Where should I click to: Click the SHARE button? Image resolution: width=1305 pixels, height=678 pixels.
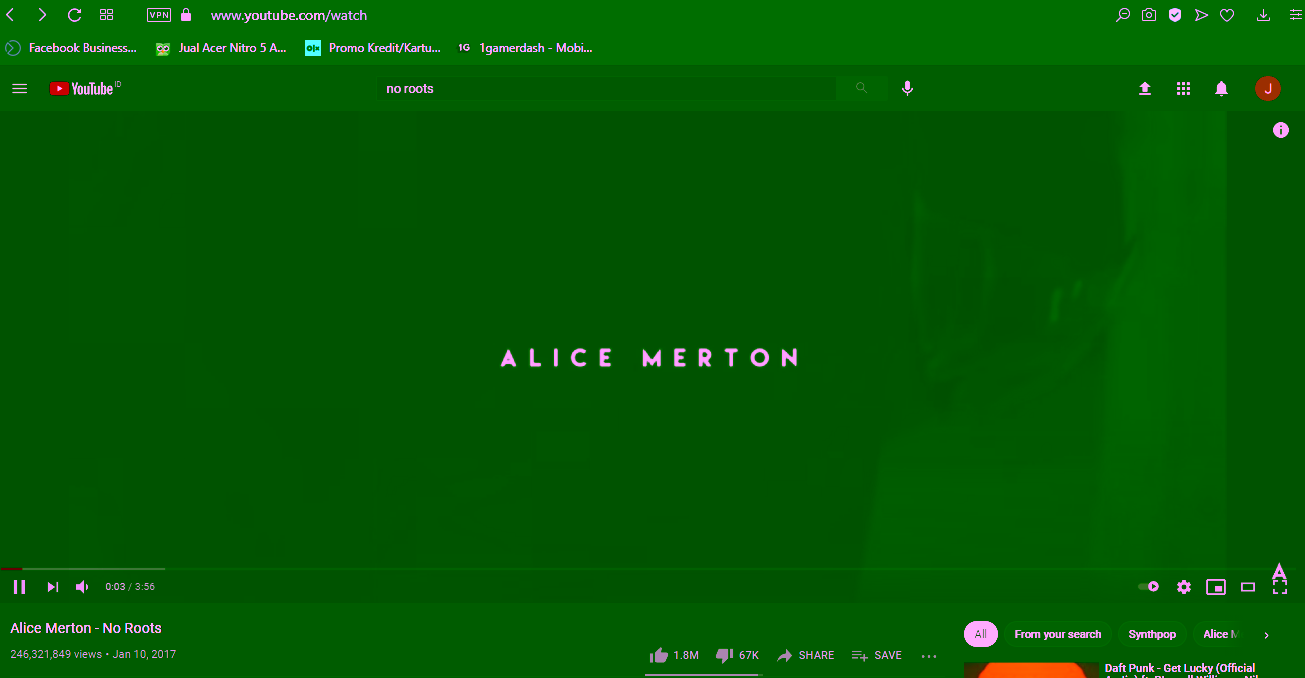pos(806,656)
